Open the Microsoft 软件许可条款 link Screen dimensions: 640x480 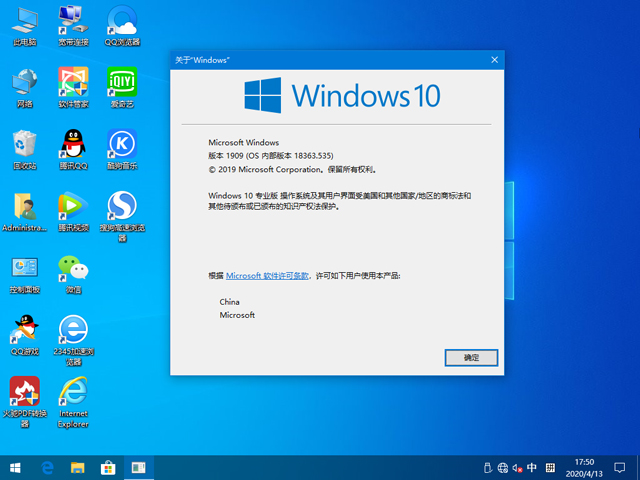(267, 276)
